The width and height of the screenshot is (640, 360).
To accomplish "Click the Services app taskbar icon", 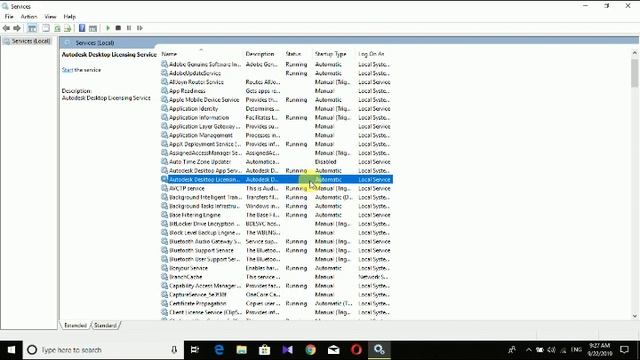I will (x=379, y=350).
